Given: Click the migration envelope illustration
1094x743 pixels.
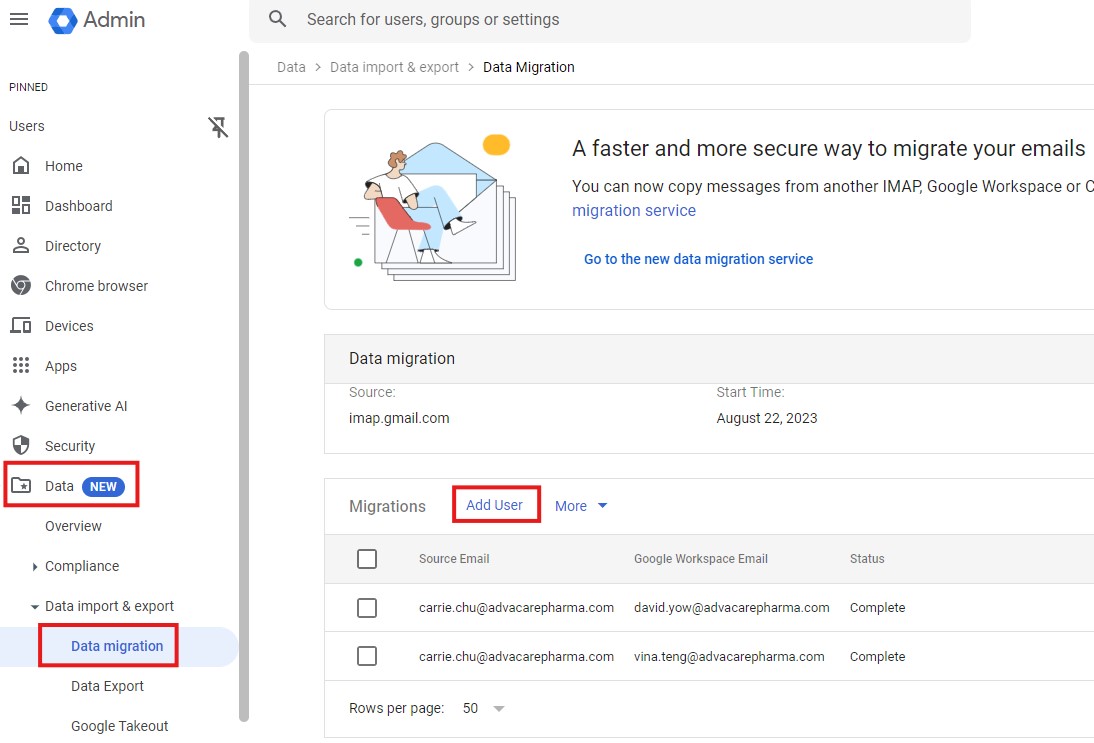Looking at the screenshot, I should 433,208.
